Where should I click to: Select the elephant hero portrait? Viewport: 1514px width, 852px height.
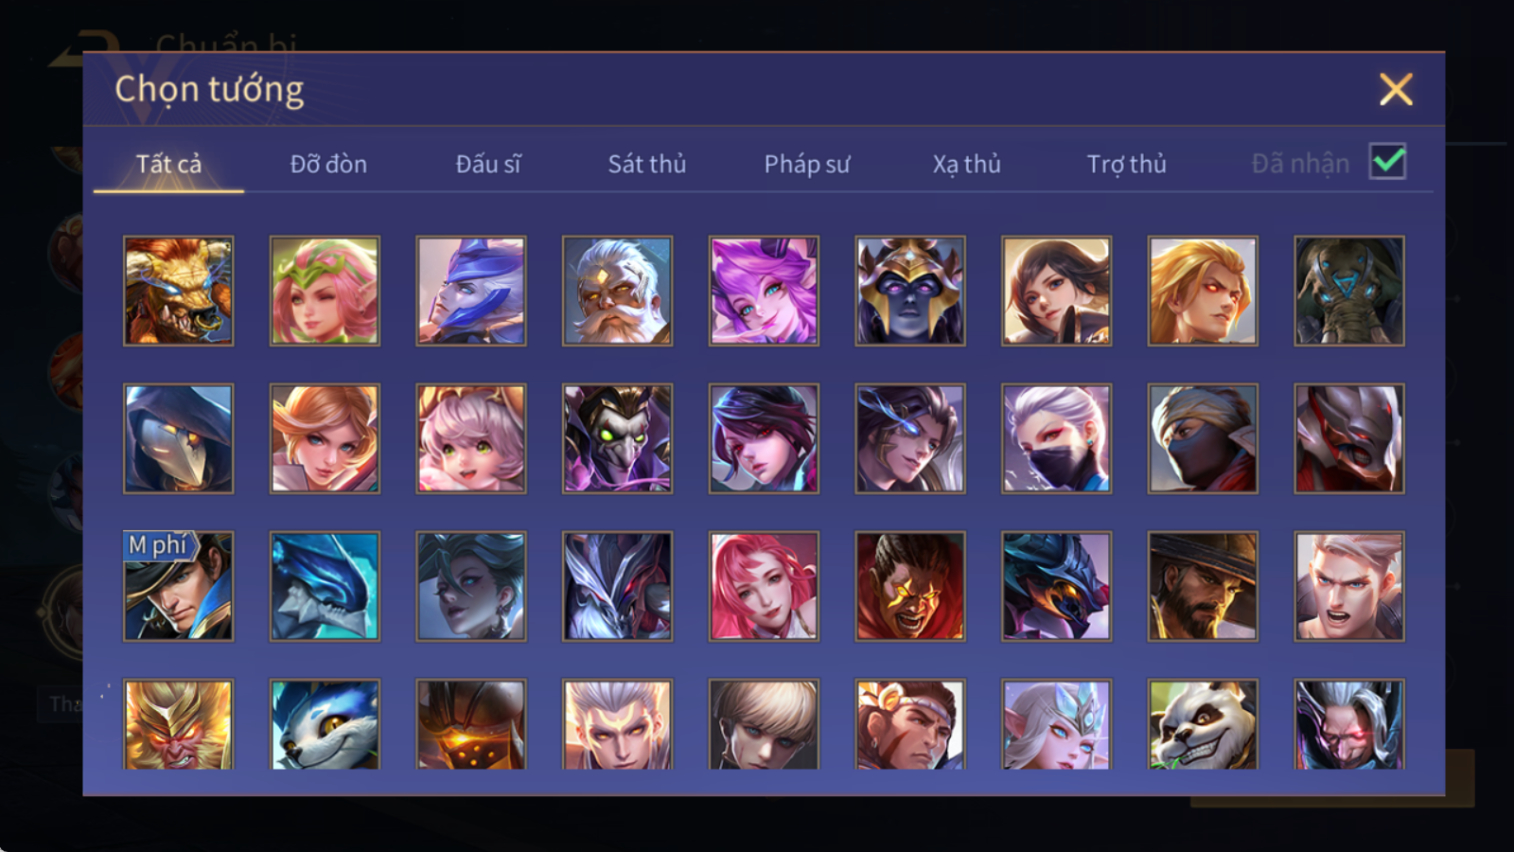click(1349, 291)
